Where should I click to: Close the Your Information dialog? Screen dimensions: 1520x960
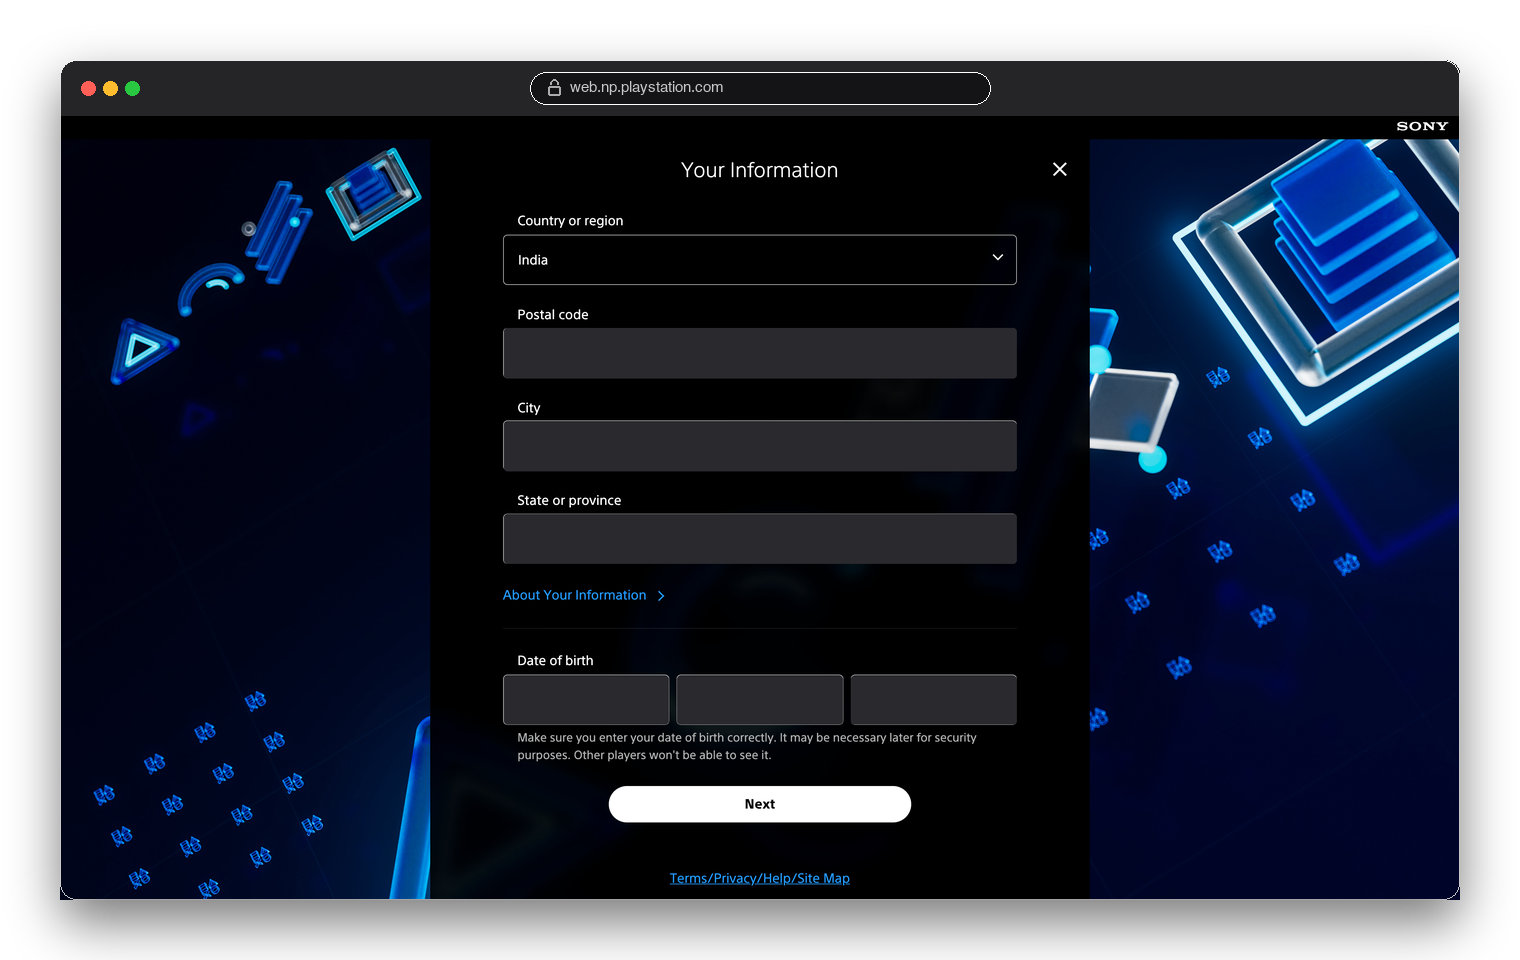point(1060,170)
